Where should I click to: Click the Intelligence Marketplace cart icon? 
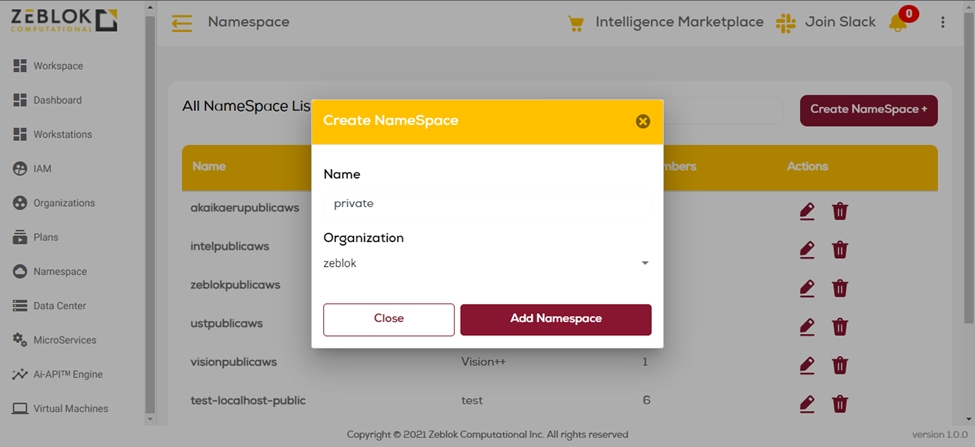pos(575,22)
